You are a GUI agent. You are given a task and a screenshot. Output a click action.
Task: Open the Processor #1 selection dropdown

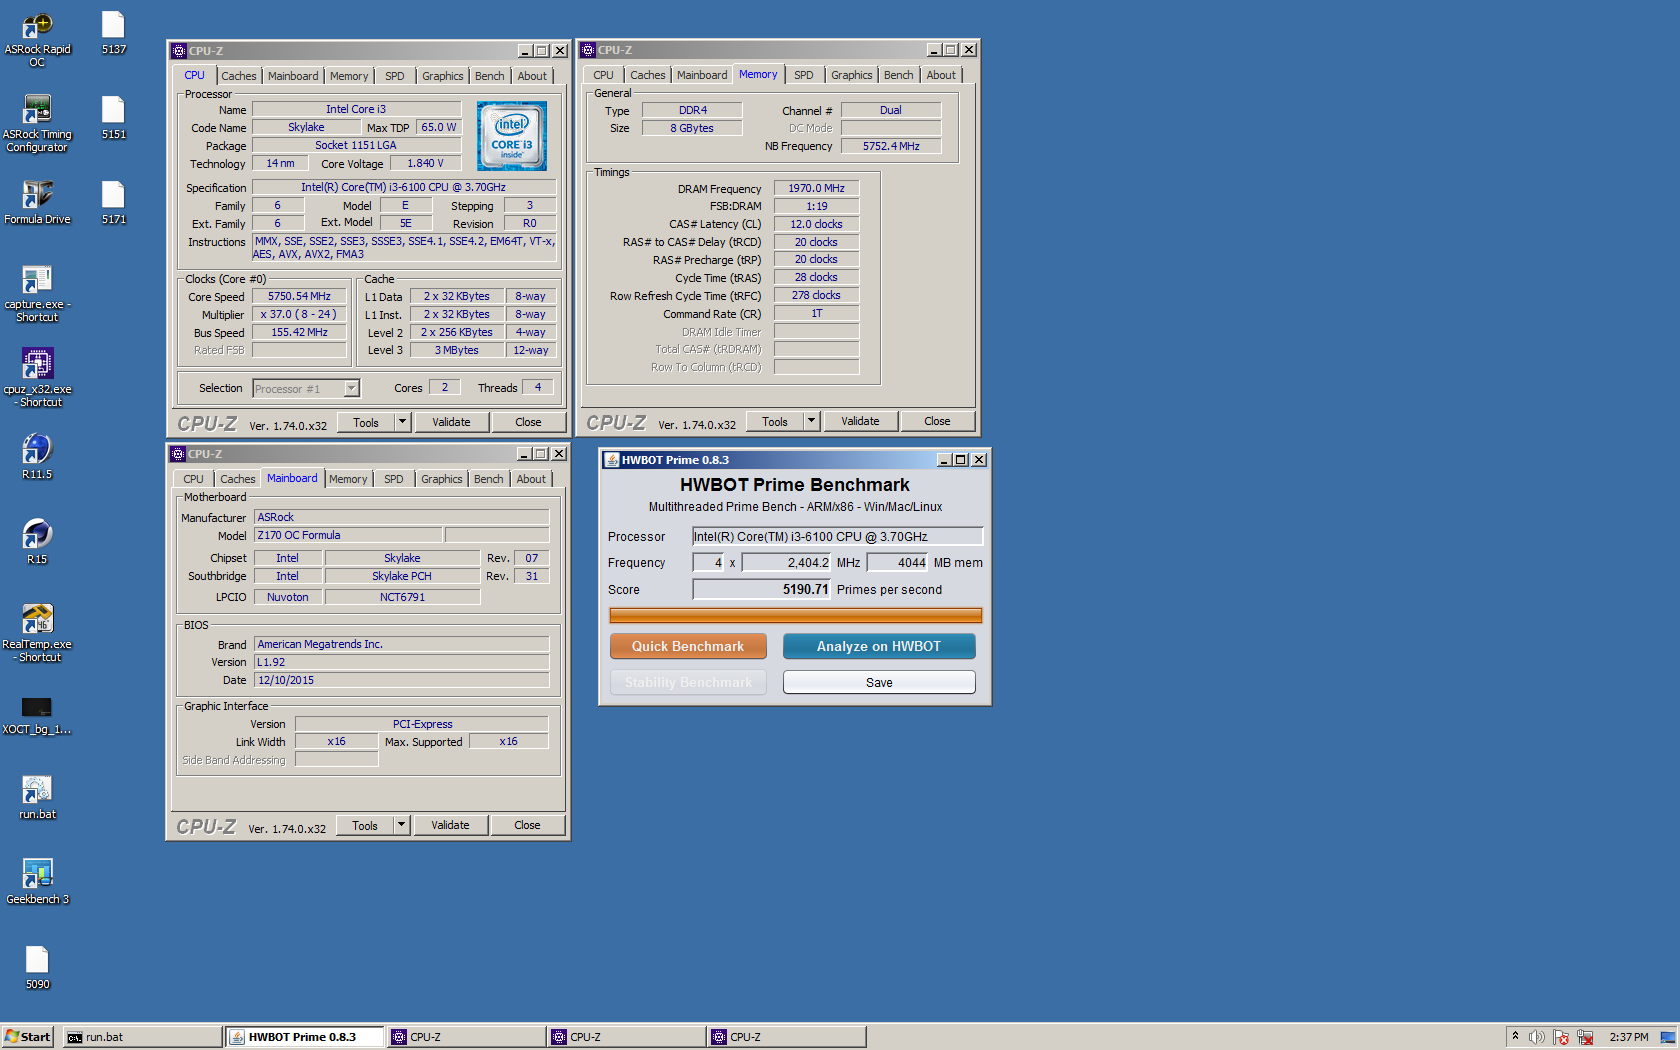click(x=351, y=389)
